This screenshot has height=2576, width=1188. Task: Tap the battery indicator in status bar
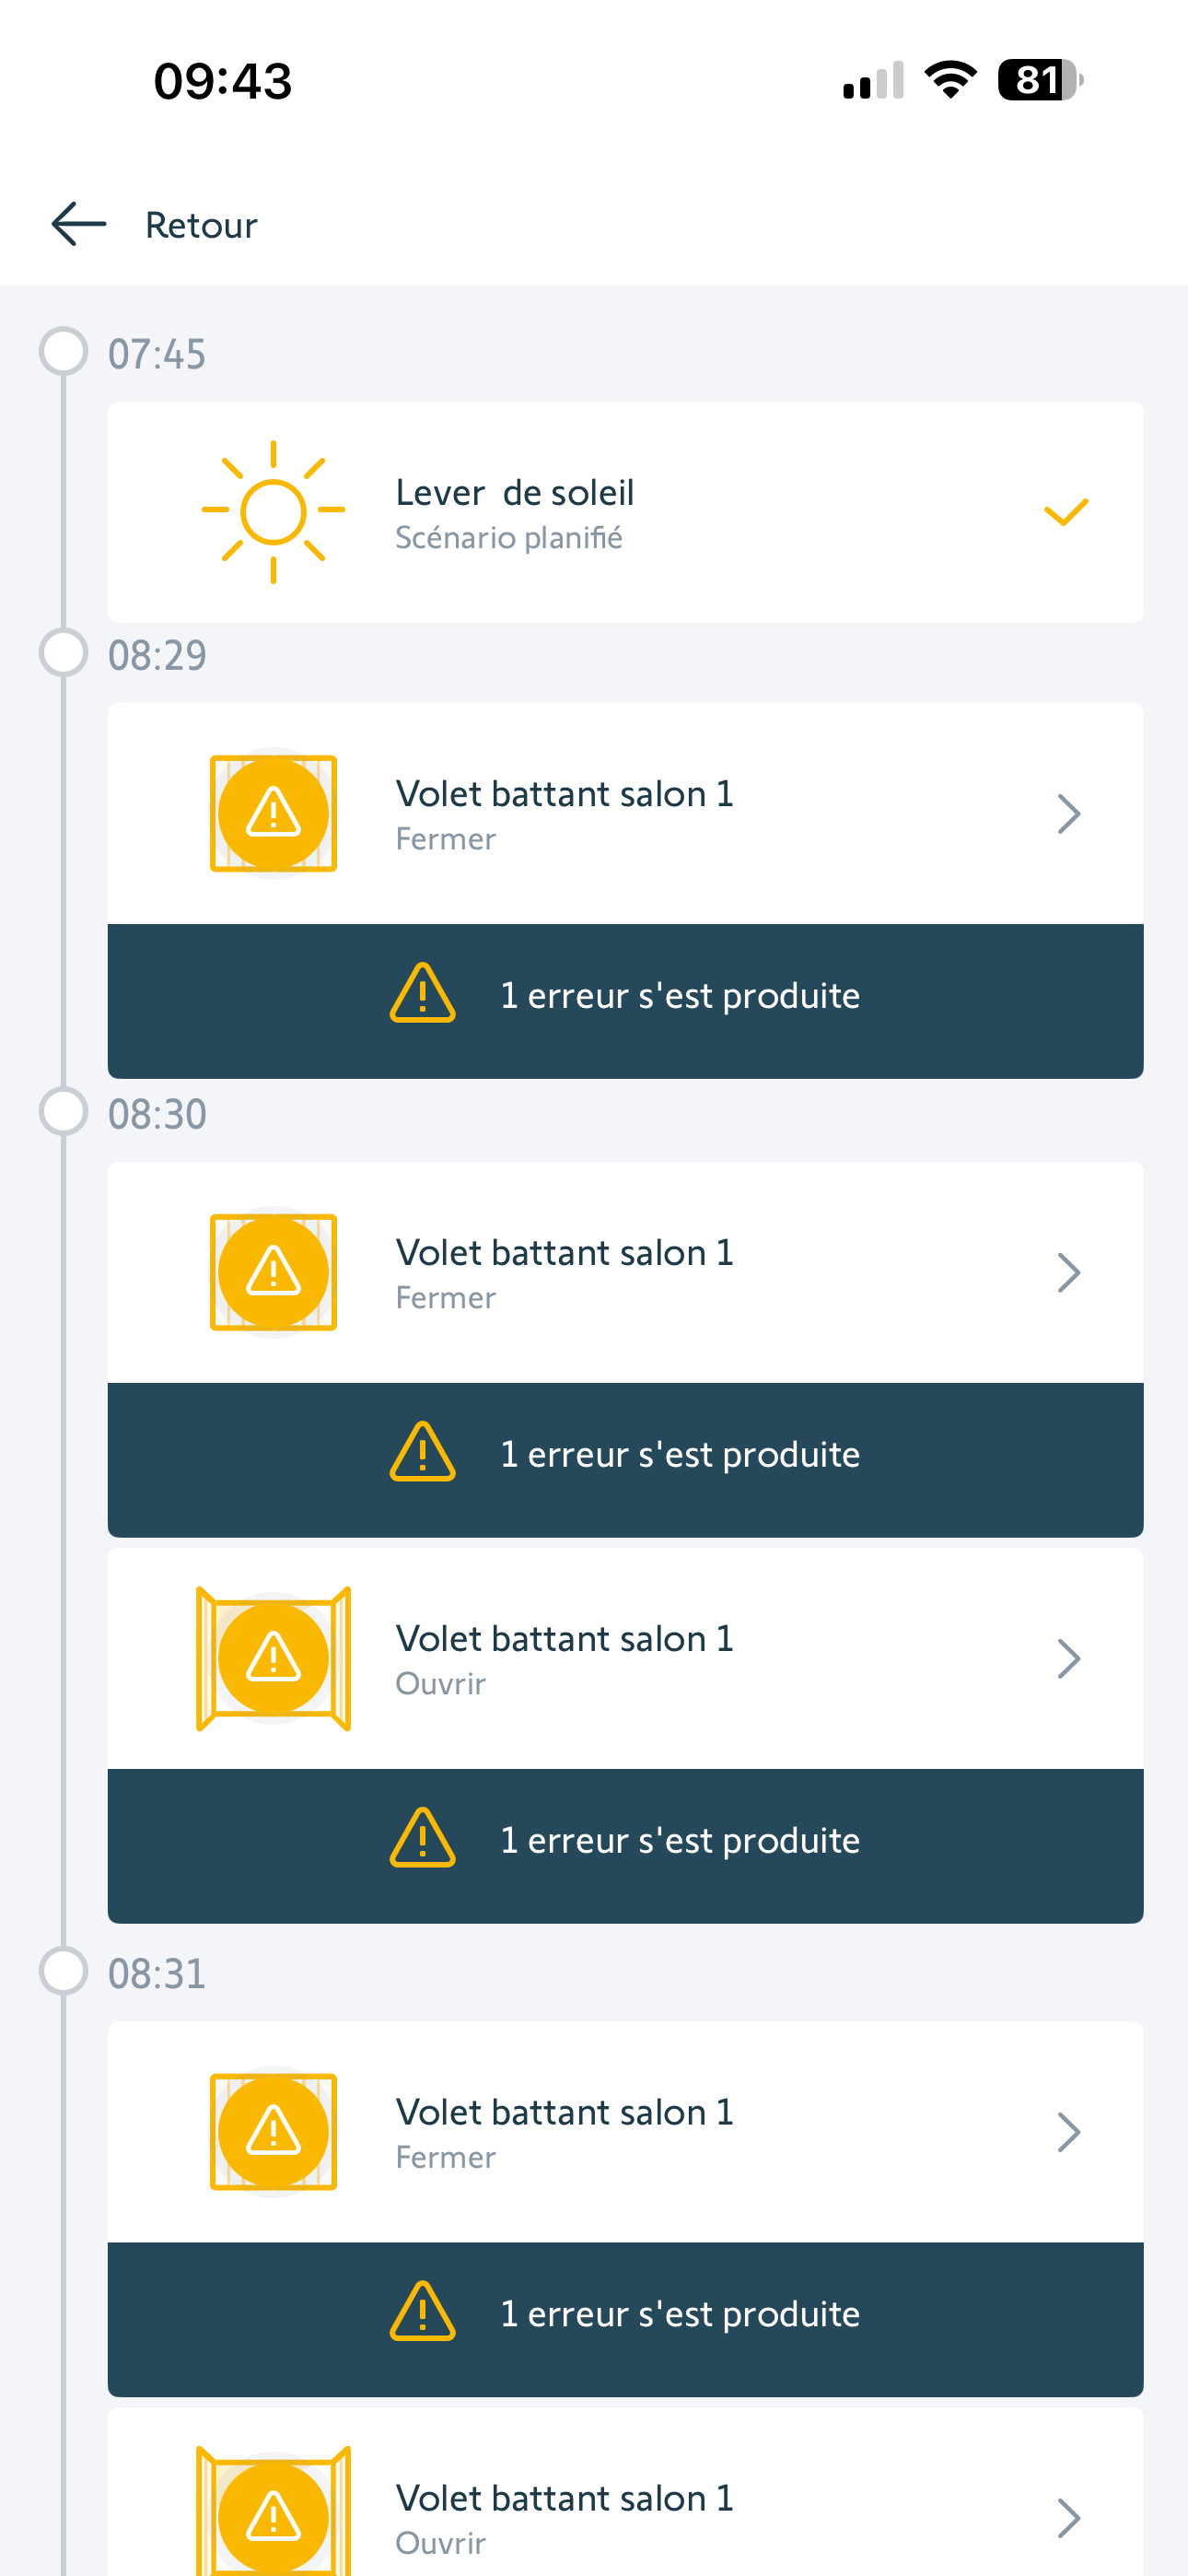click(1039, 80)
